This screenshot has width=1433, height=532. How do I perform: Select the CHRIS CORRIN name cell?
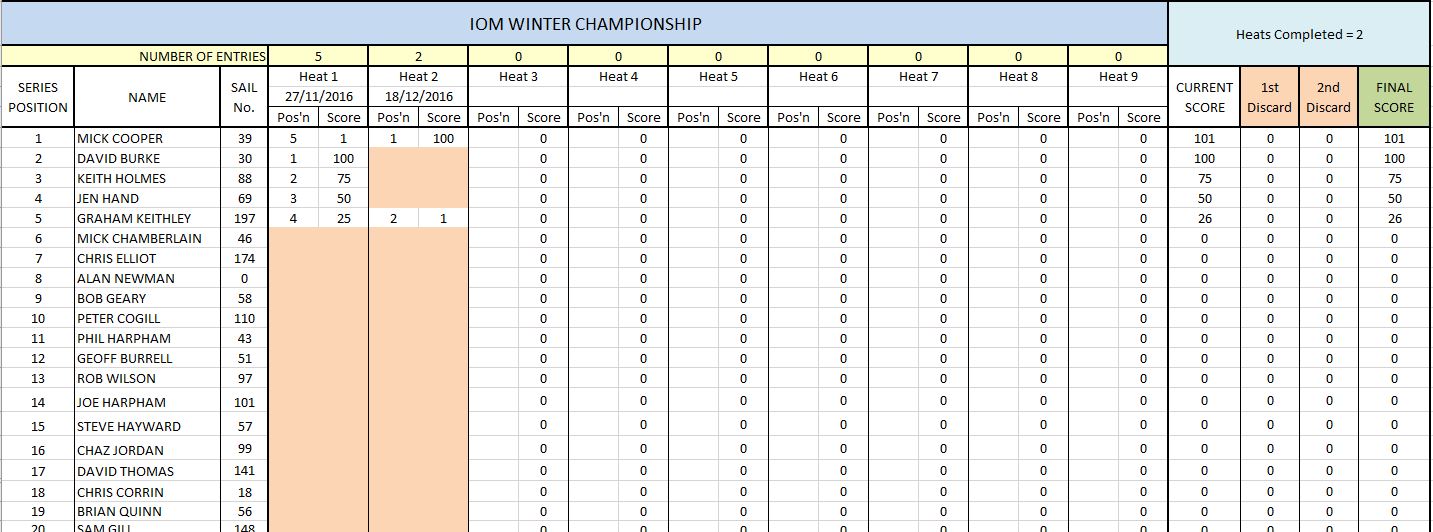pos(147,492)
